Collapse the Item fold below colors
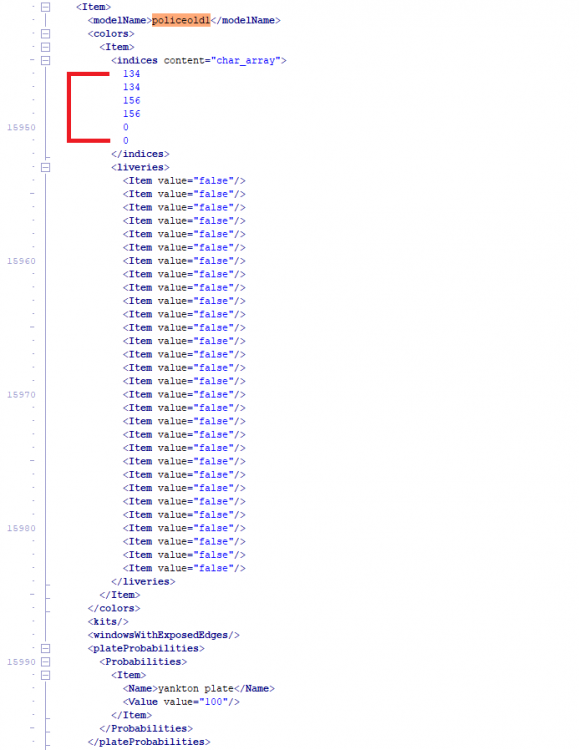This screenshot has width=579, height=750. [45, 47]
